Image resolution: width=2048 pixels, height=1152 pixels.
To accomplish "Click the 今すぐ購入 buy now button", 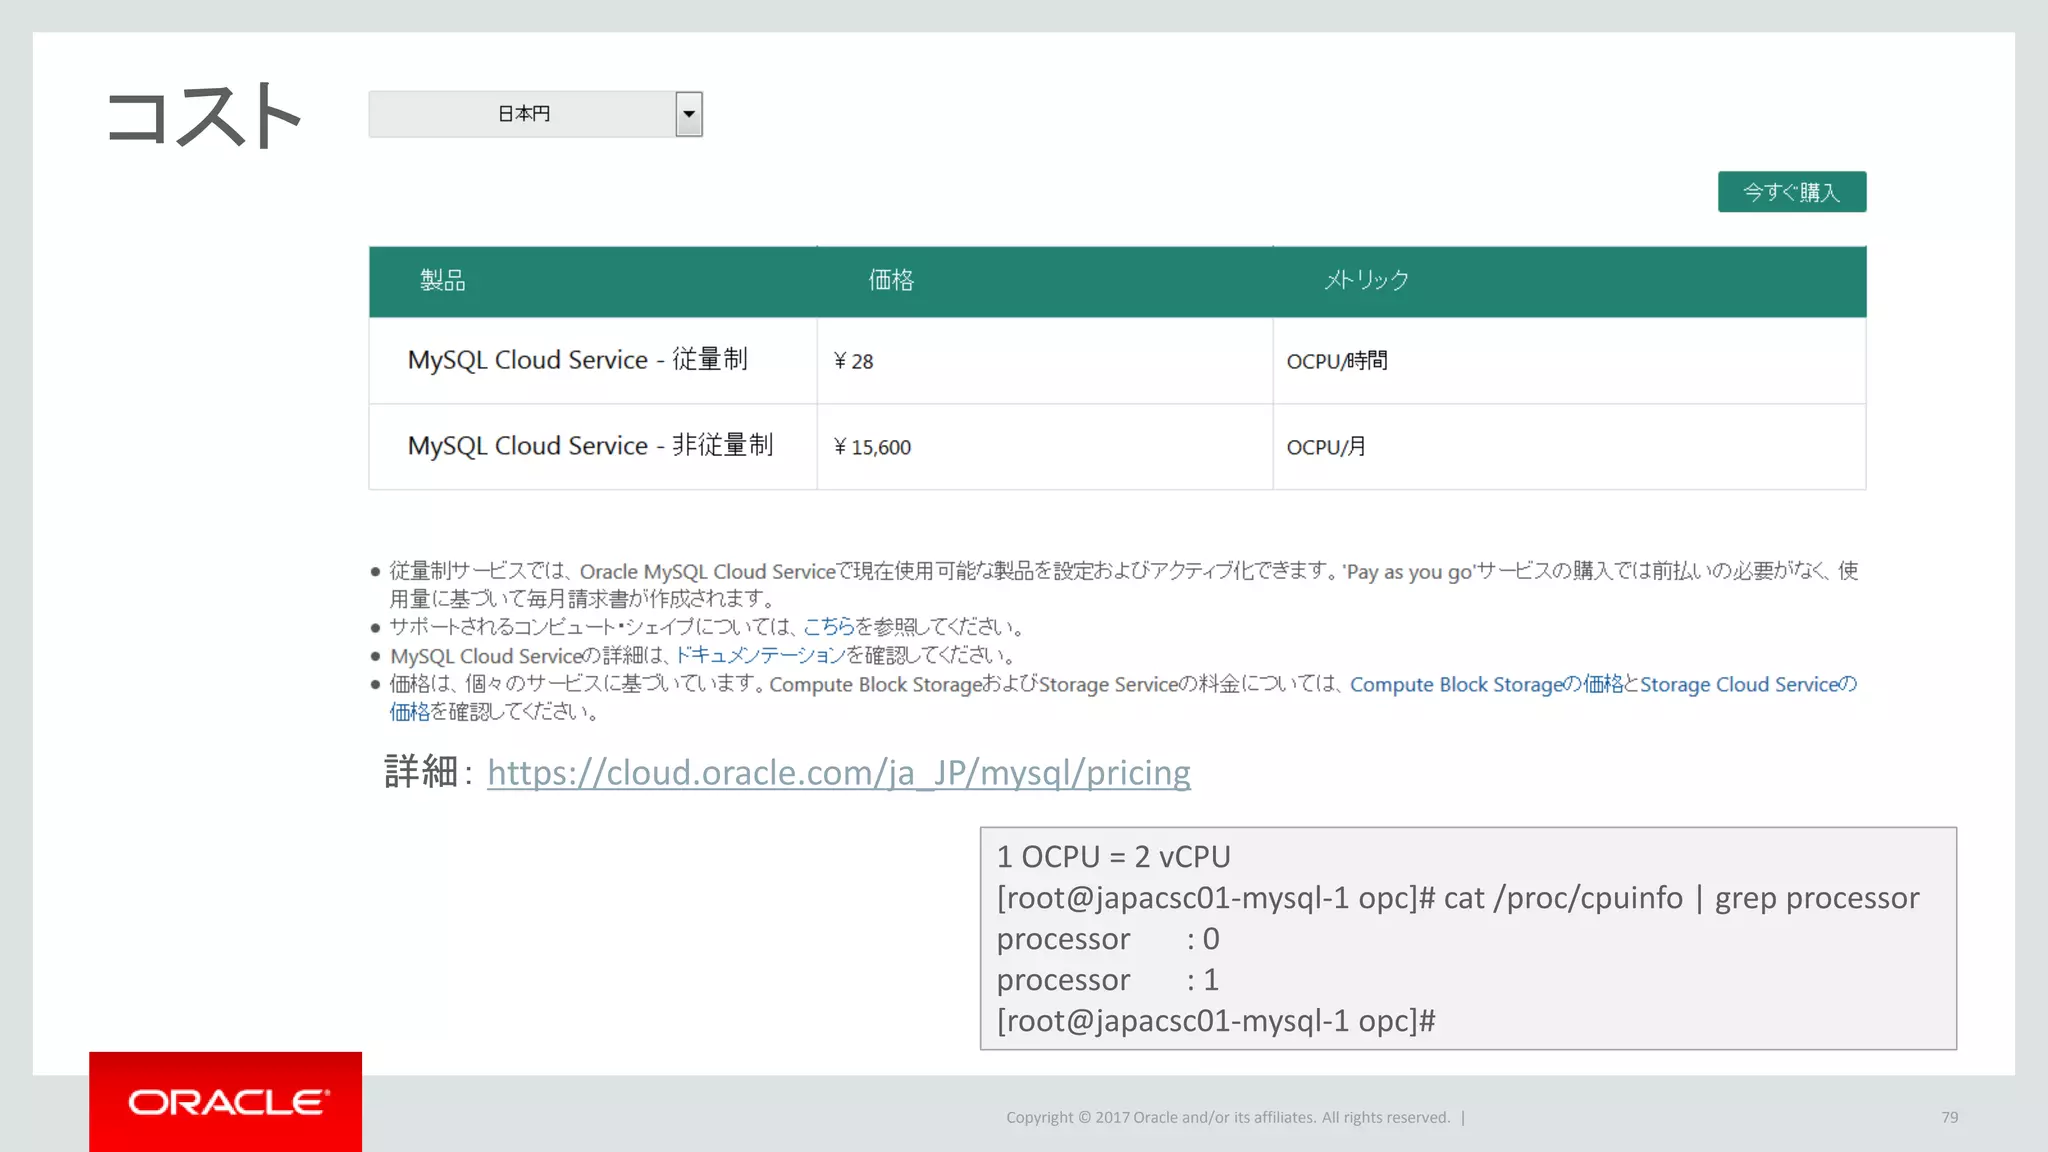I will [x=1791, y=192].
